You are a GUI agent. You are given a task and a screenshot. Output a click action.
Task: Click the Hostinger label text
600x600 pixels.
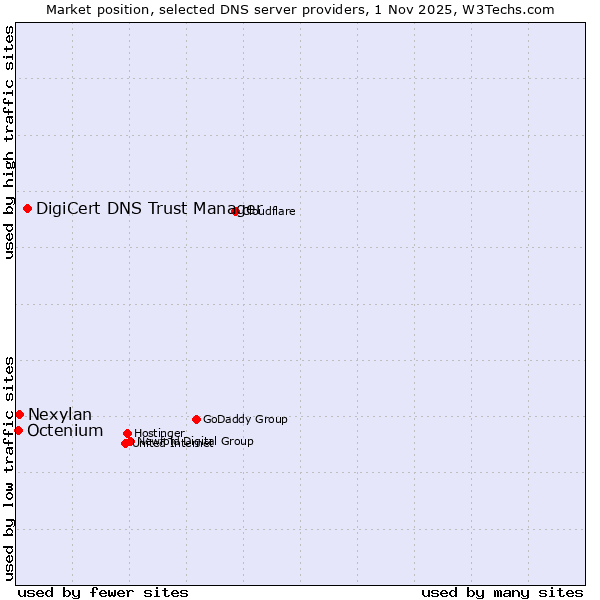[160, 433]
